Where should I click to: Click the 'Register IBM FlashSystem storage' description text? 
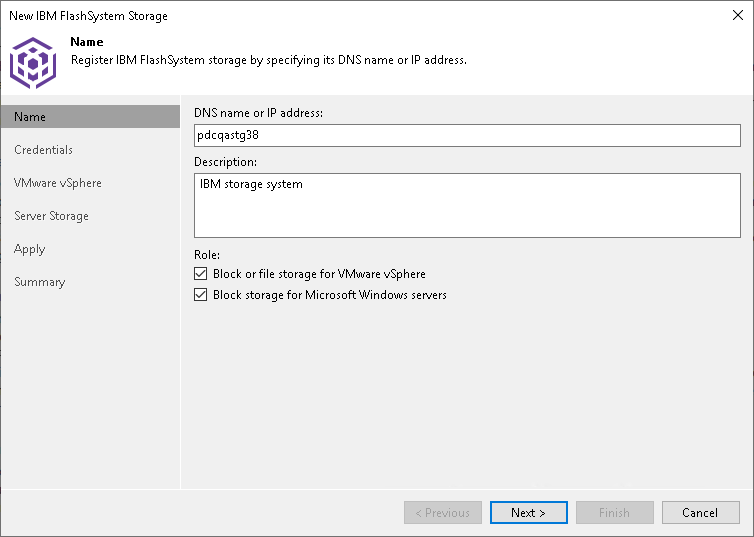tap(269, 60)
